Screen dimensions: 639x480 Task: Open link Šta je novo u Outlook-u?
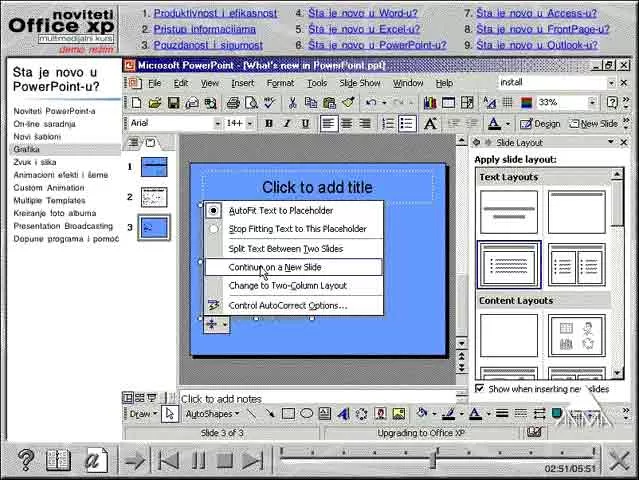pos(537,45)
